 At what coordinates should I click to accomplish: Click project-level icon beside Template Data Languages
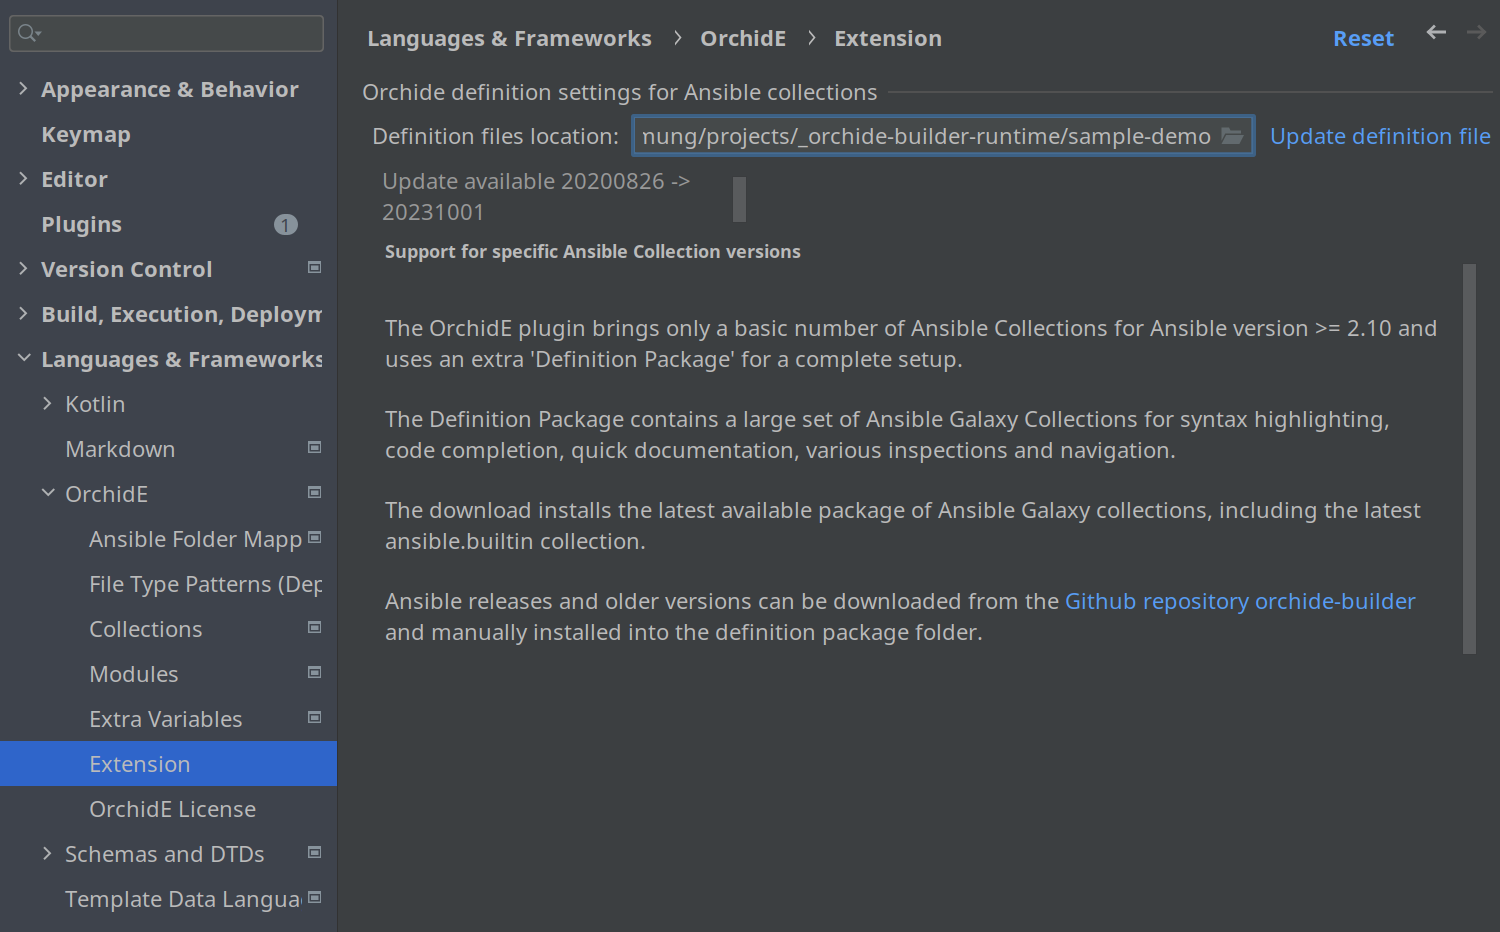(x=315, y=898)
